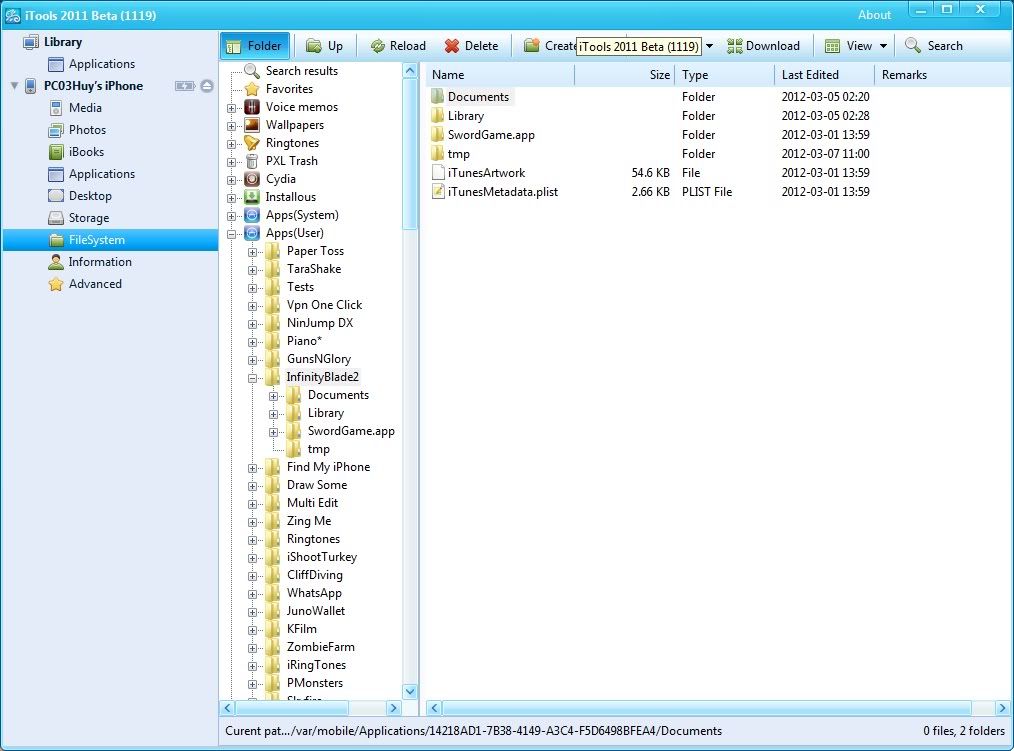Viewport: 1014px width, 751px height.
Task: Click the Download toolbar icon
Action: 735,46
